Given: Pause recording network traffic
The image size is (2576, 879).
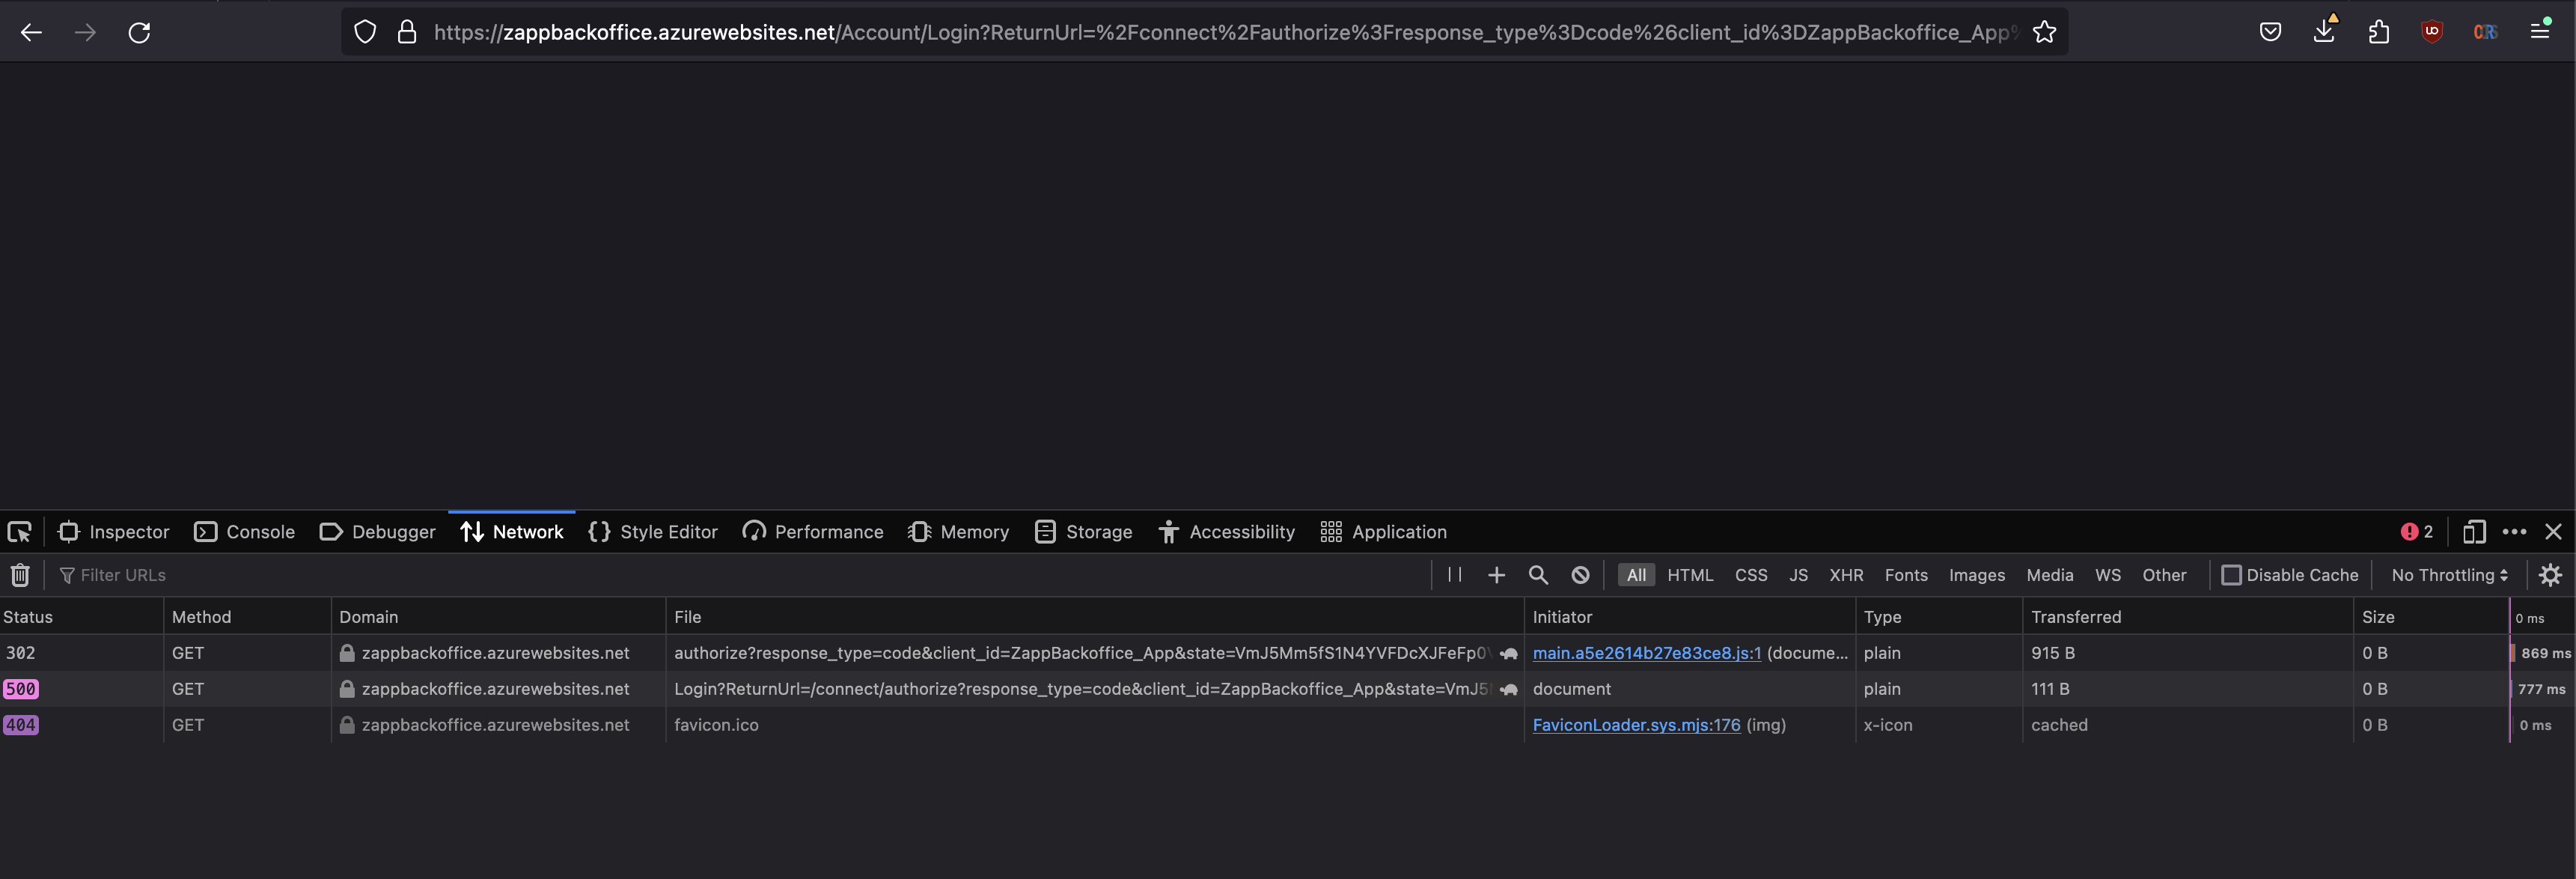Looking at the screenshot, I should point(1455,574).
